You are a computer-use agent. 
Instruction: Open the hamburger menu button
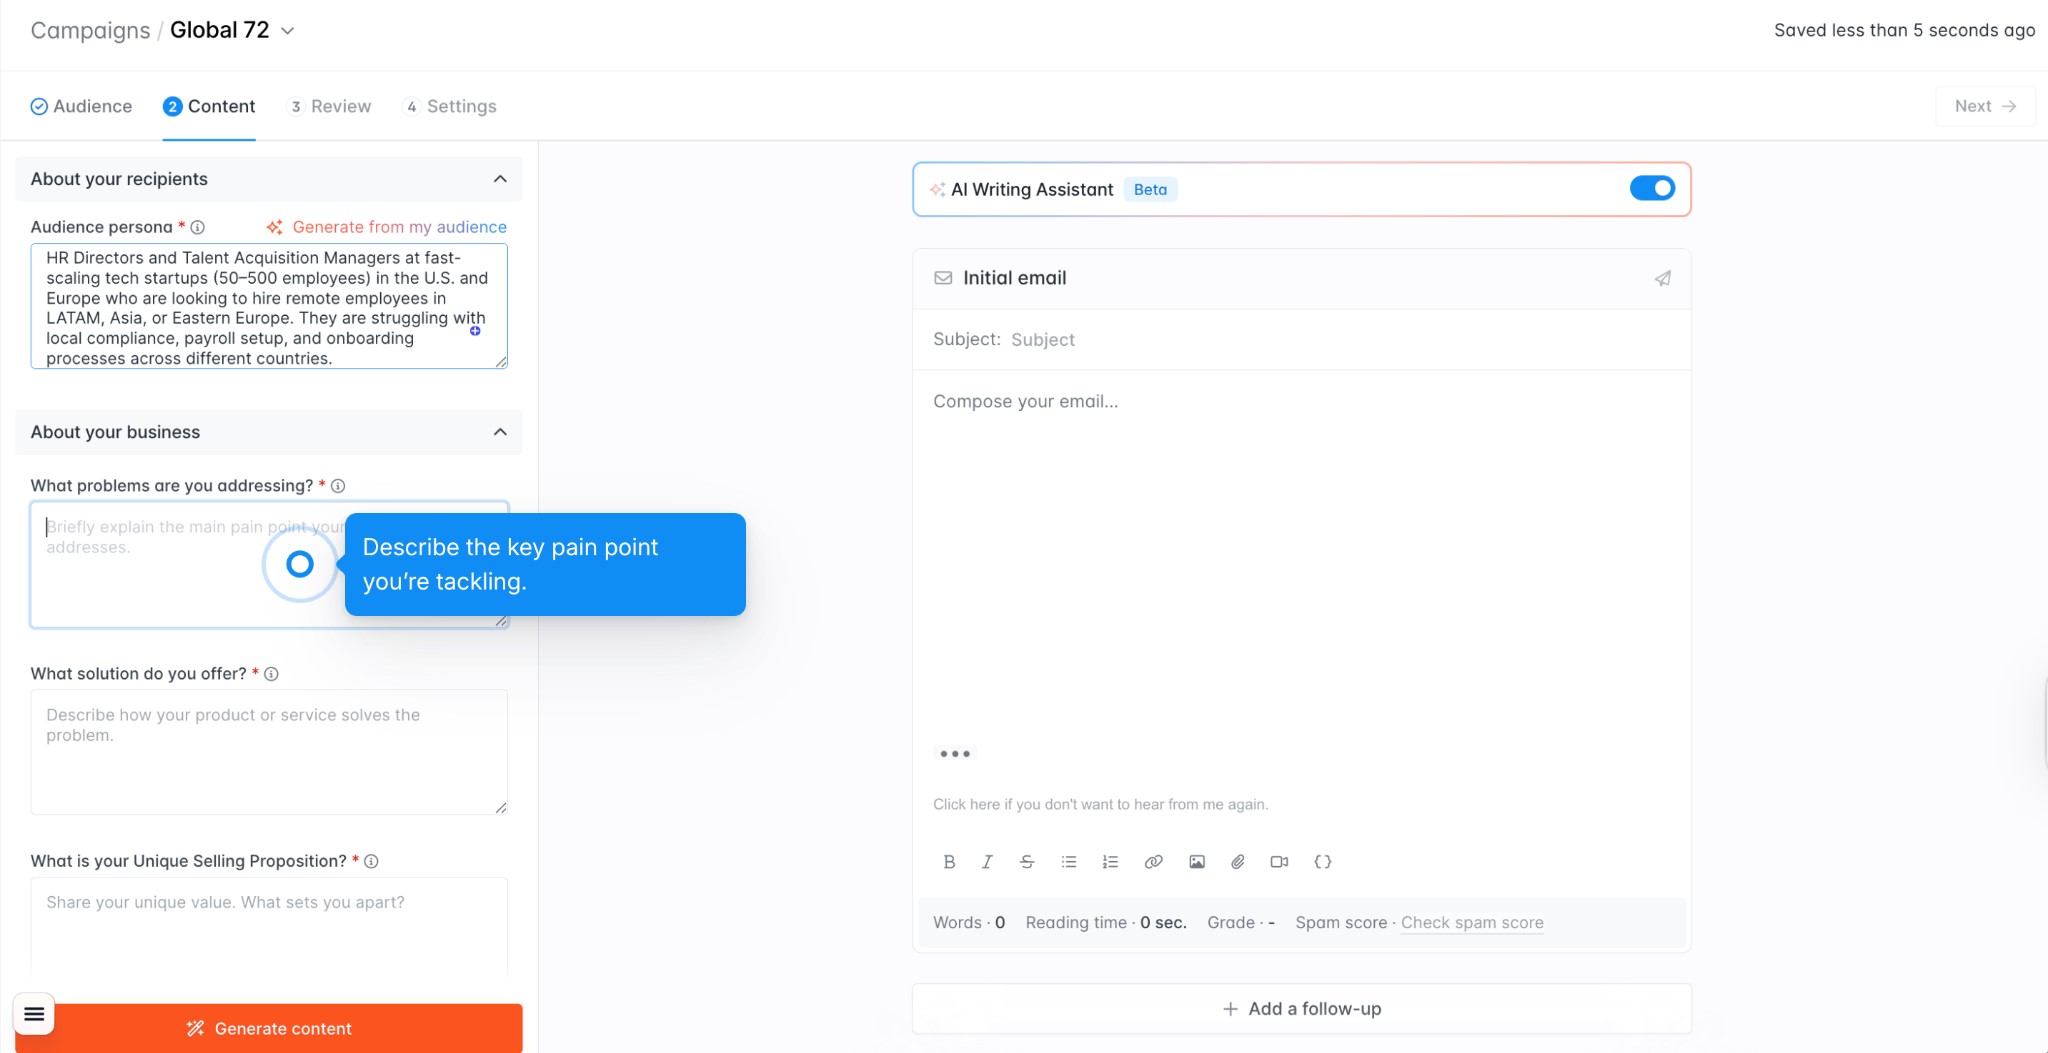[x=34, y=1015]
